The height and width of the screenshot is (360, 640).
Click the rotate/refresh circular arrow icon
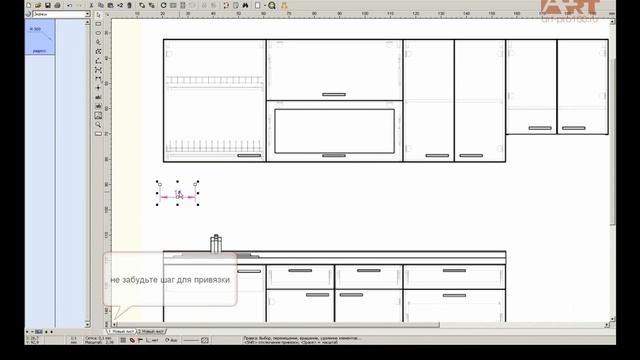[x=163, y=5]
